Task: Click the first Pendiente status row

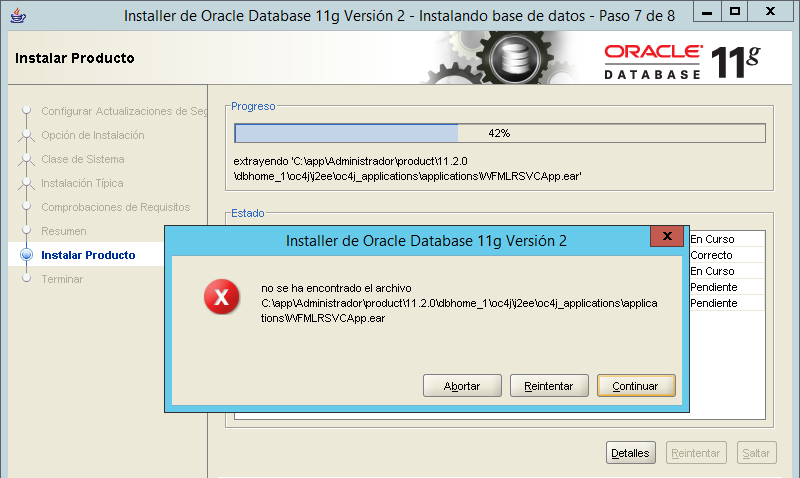Action: point(727,287)
